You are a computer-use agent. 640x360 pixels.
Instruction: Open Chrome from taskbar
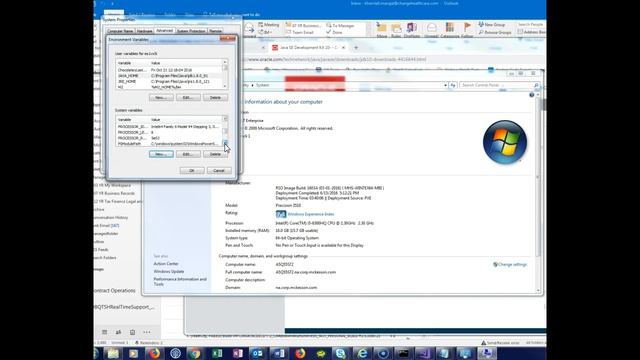click(195, 353)
